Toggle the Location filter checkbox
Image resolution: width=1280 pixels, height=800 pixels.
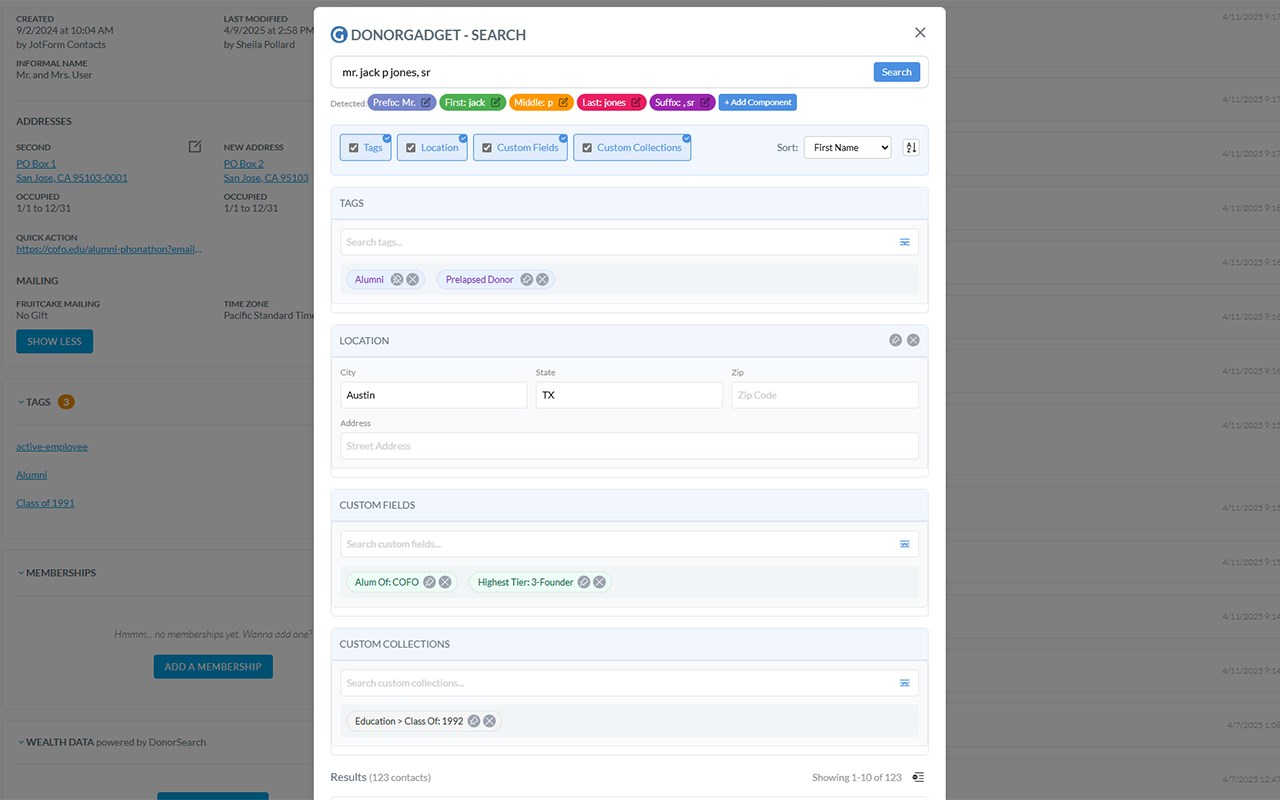click(411, 148)
